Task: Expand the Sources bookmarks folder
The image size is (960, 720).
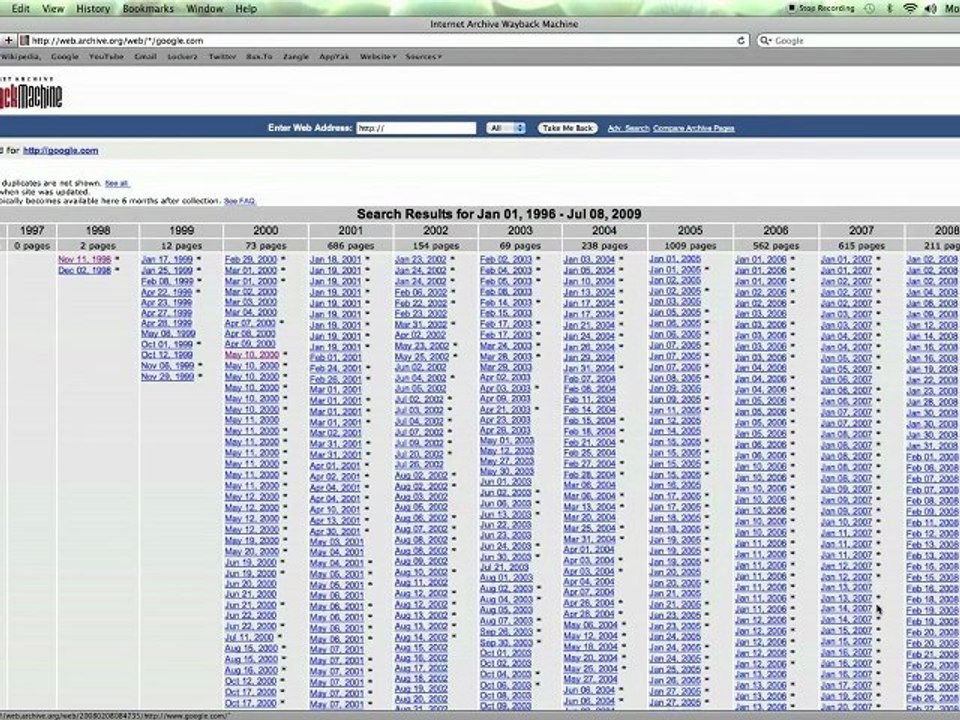Action: 423,56
